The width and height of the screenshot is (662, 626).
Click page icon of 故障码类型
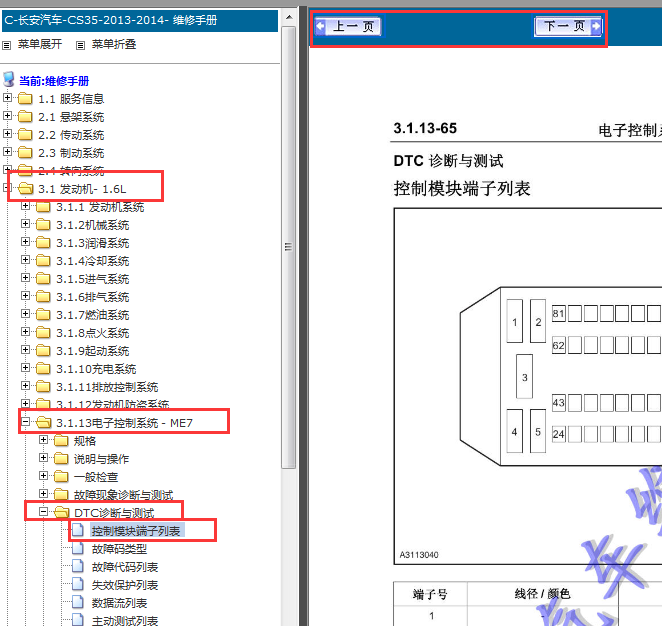pos(78,548)
